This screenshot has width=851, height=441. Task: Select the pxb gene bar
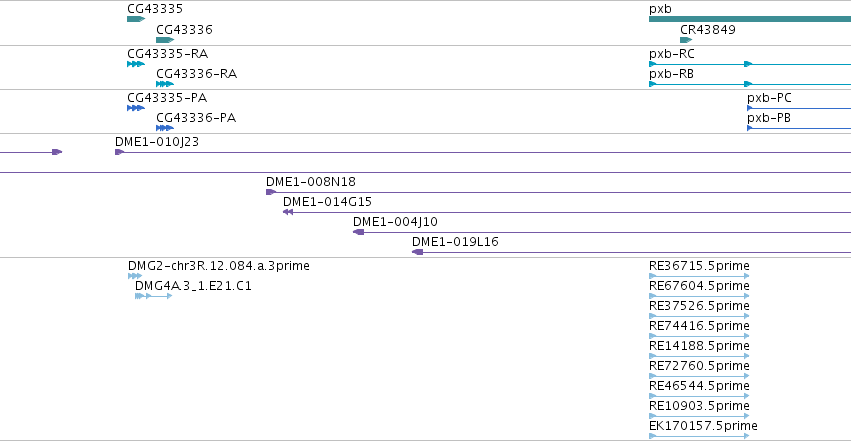click(750, 19)
